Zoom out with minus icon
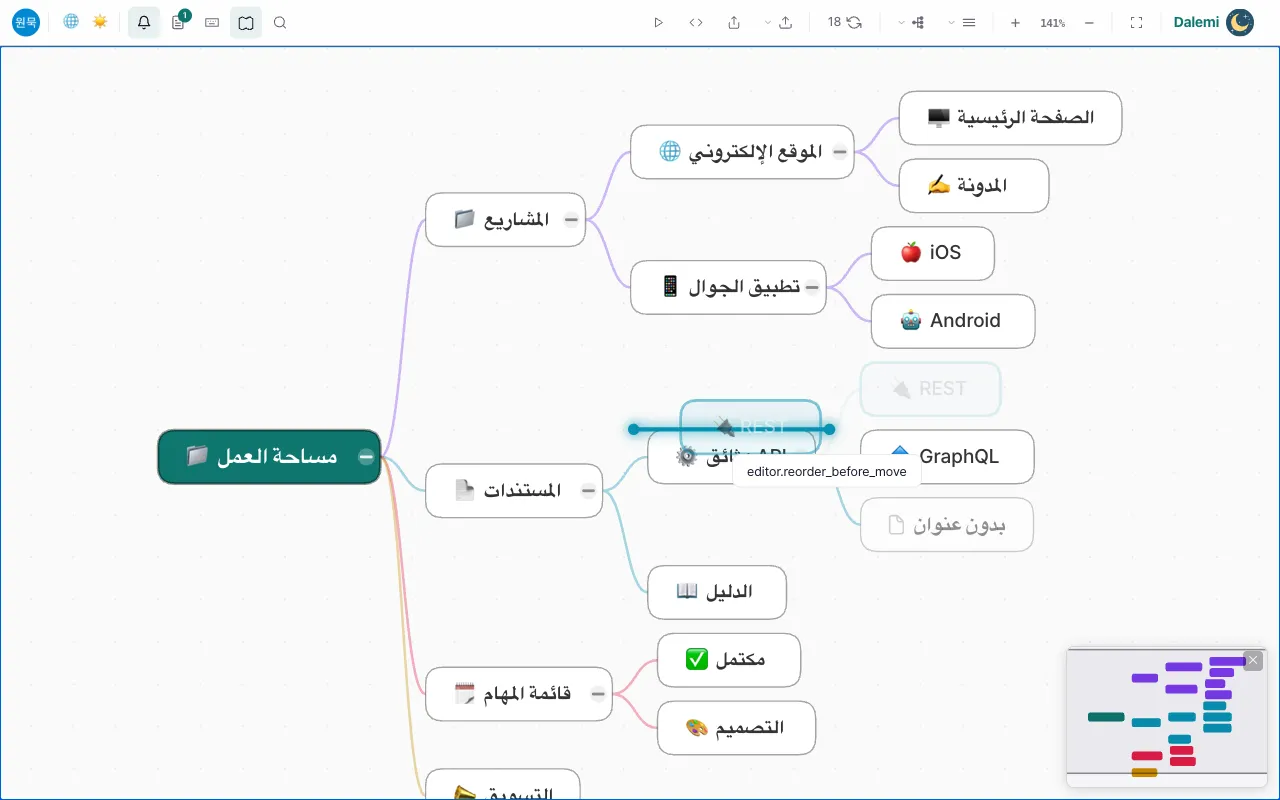 [1089, 22]
